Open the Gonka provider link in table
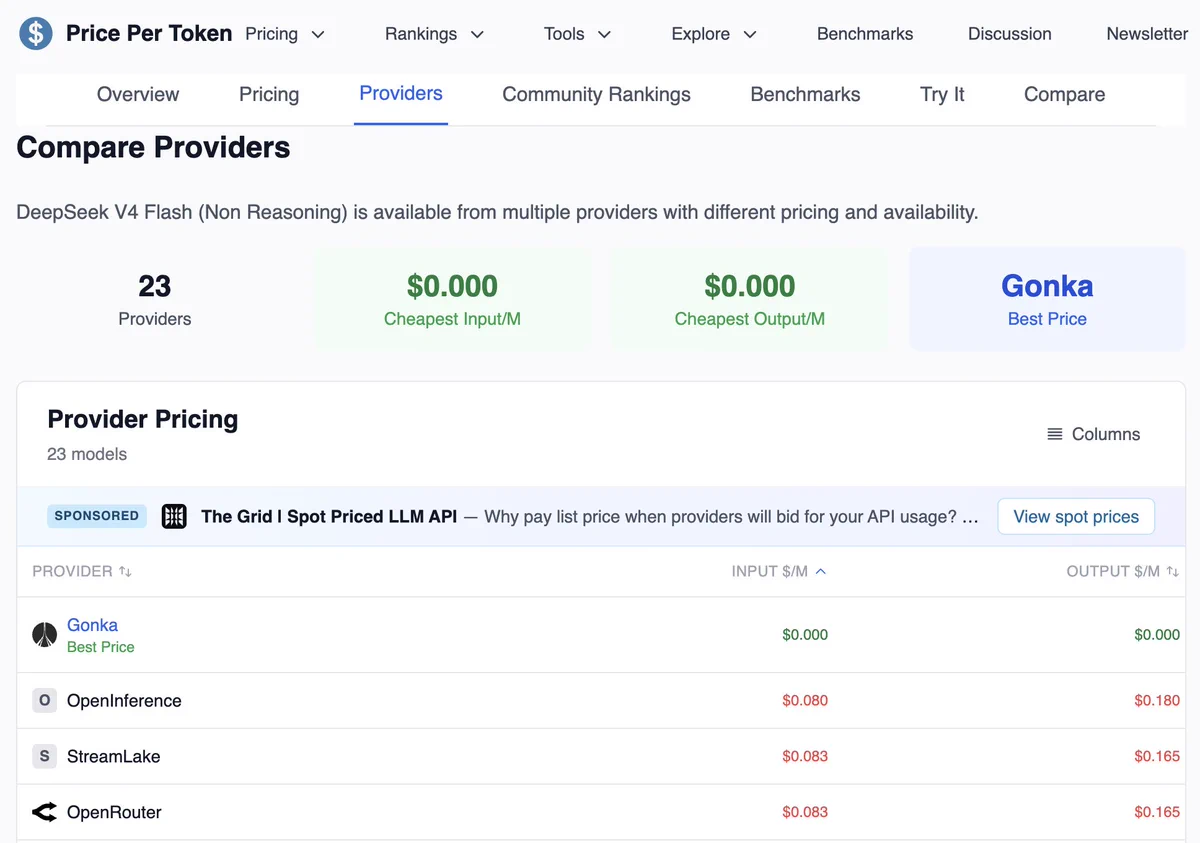Screen dimensions: 1200x843 92,625
